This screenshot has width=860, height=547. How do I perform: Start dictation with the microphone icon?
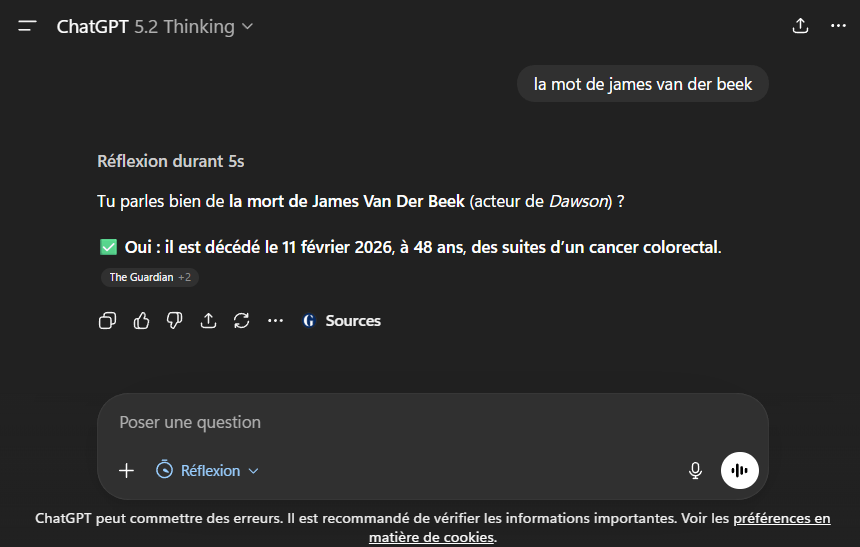click(x=695, y=471)
